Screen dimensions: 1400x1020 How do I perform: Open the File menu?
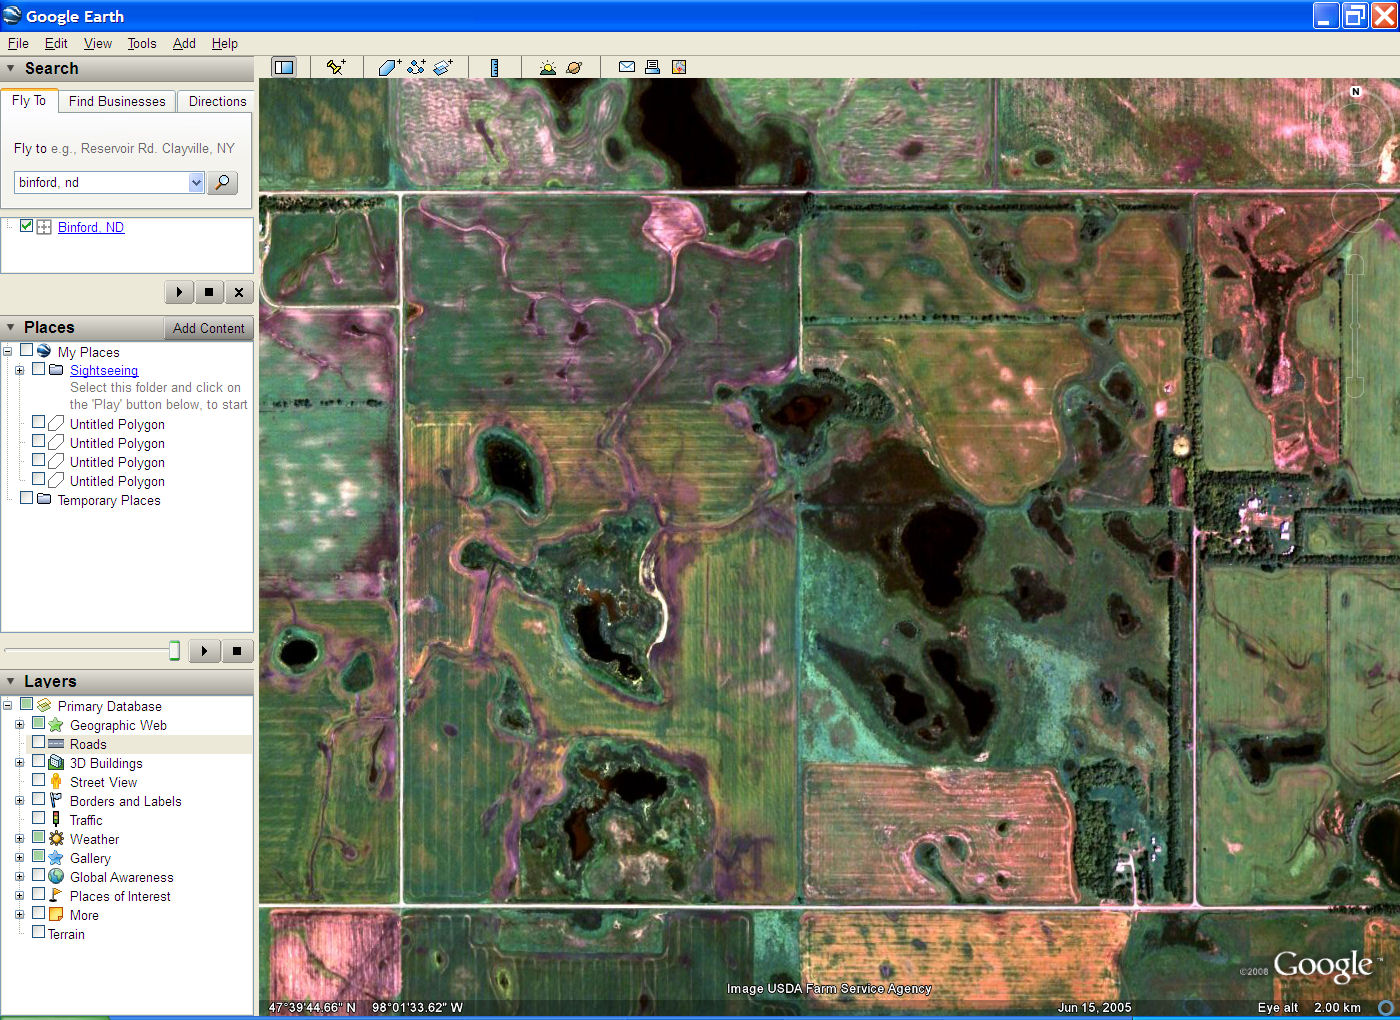coord(18,43)
